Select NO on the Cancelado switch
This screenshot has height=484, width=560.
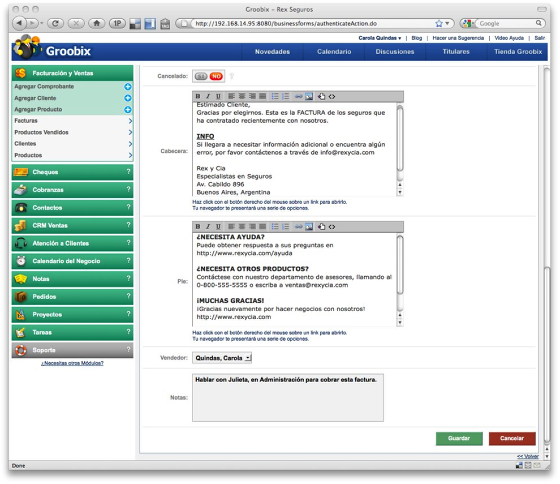tap(216, 76)
